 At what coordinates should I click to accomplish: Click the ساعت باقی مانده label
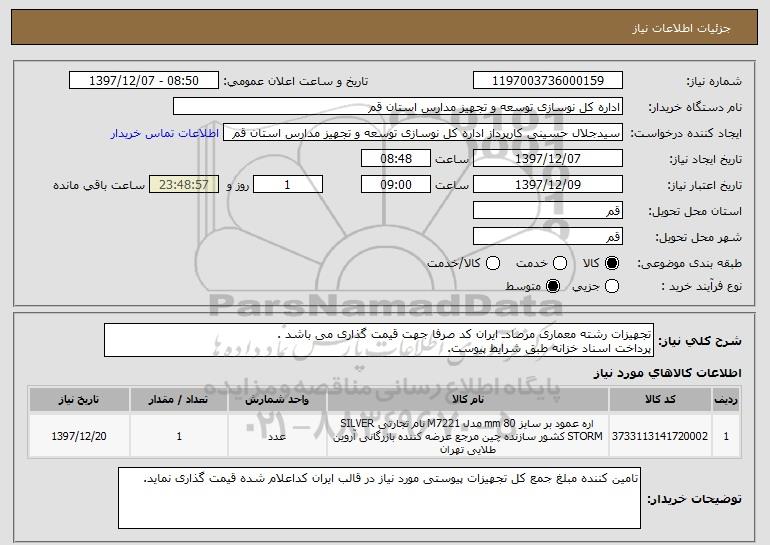pyautogui.click(x=99, y=185)
